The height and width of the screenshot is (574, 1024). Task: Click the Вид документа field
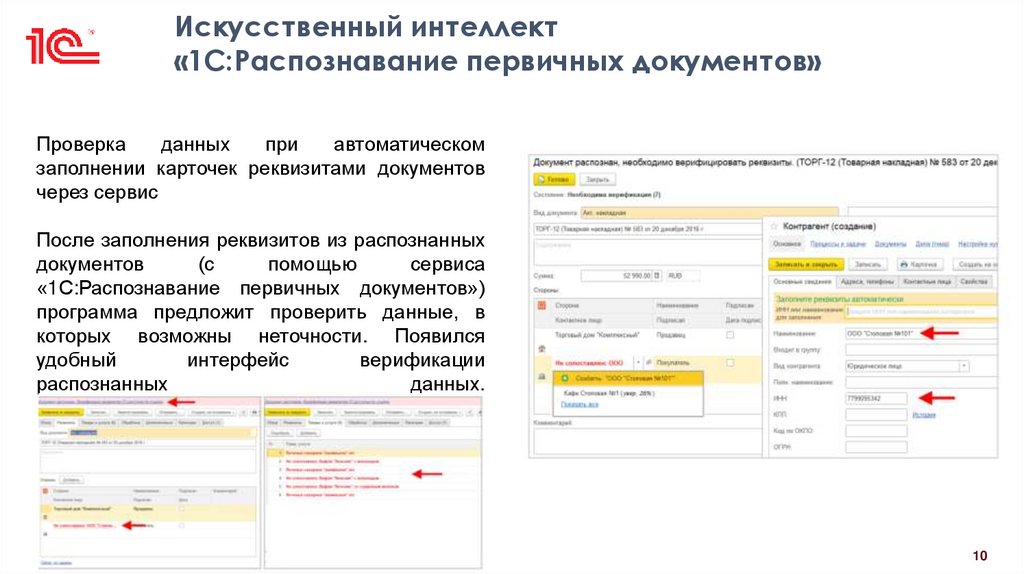[x=709, y=212]
